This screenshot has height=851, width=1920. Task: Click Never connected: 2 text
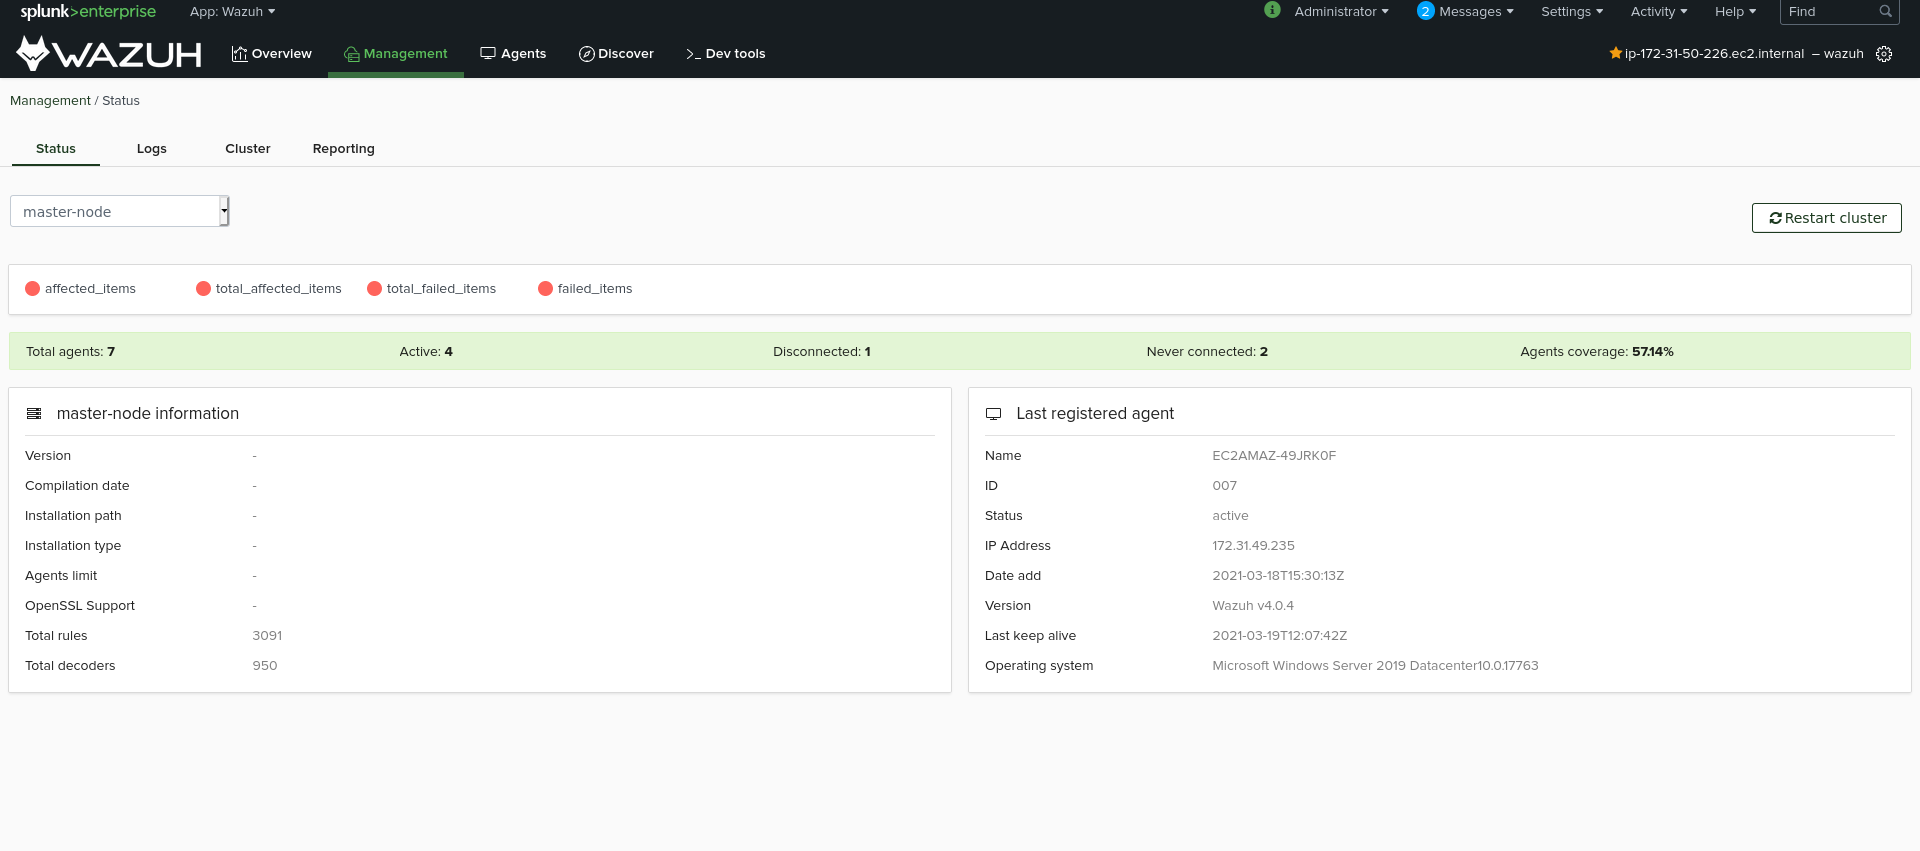pos(1207,352)
